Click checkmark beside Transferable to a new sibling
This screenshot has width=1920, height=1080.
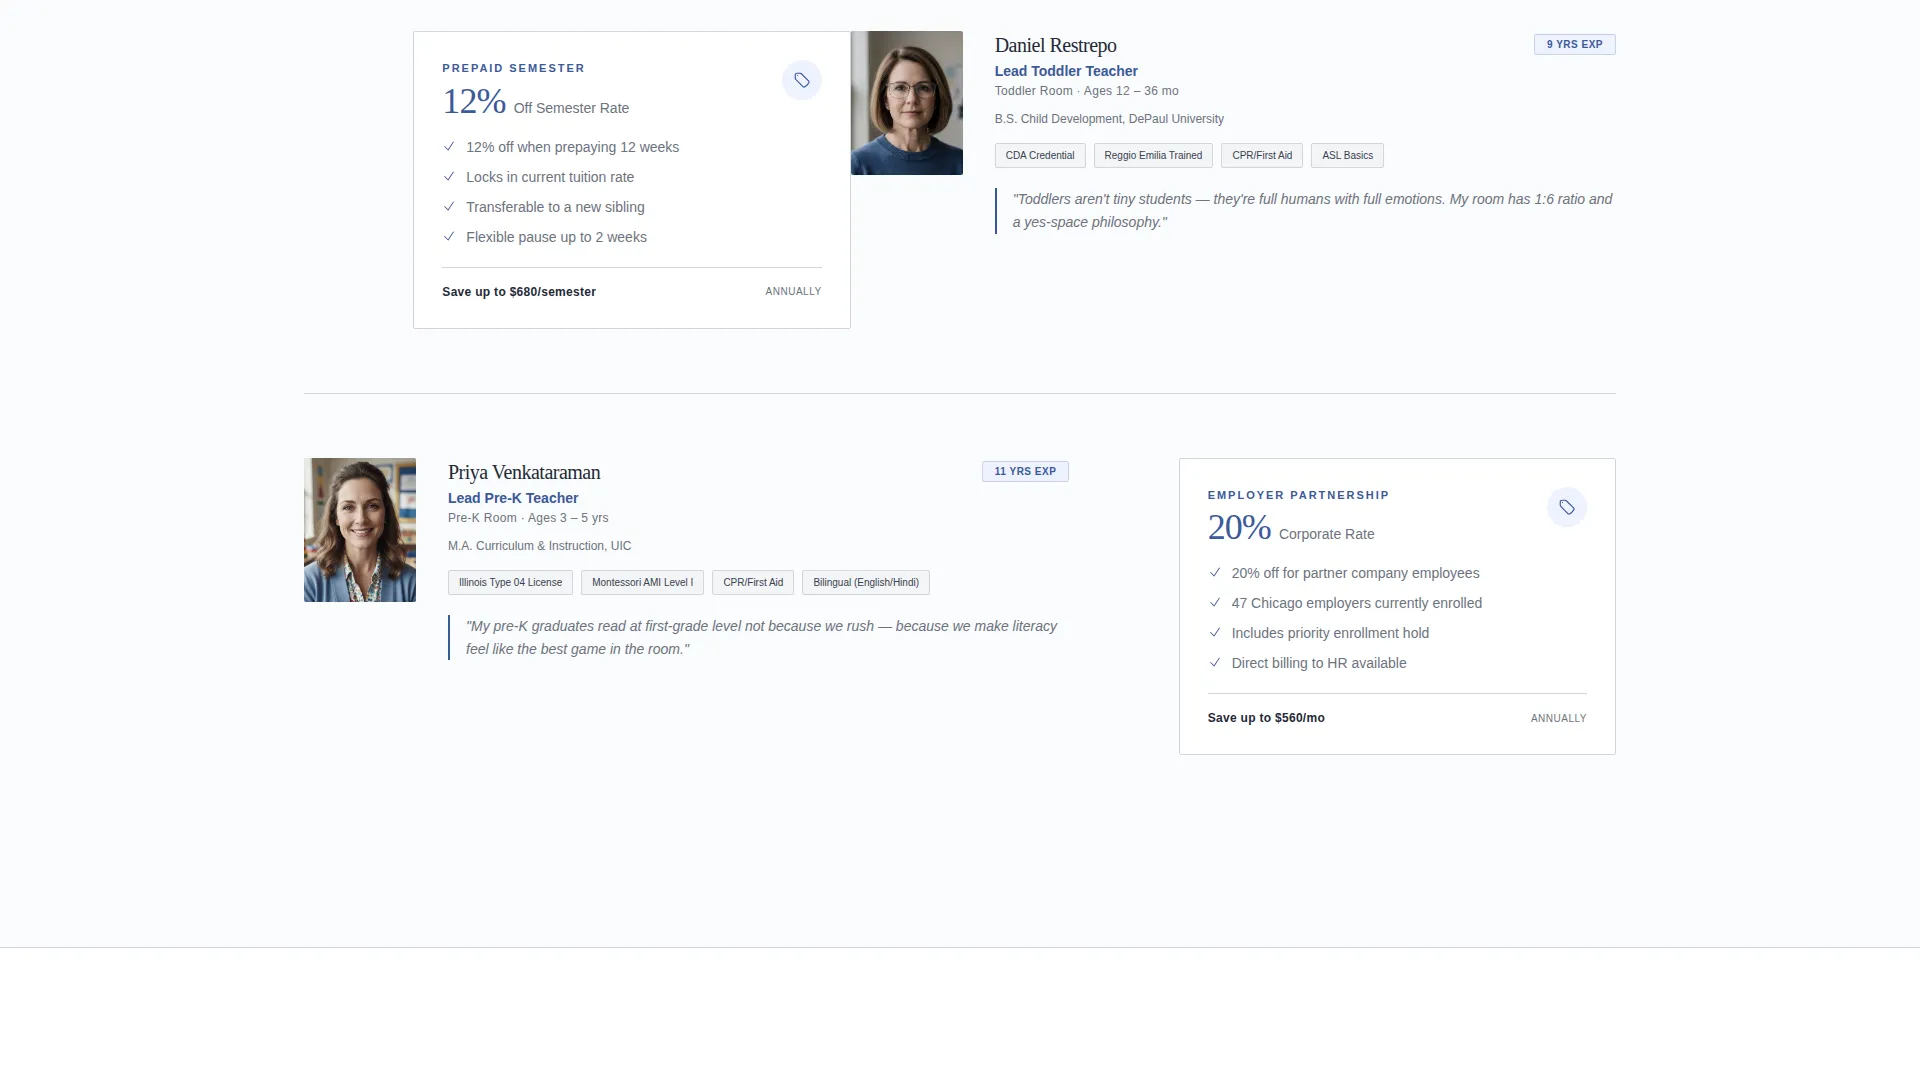449,206
